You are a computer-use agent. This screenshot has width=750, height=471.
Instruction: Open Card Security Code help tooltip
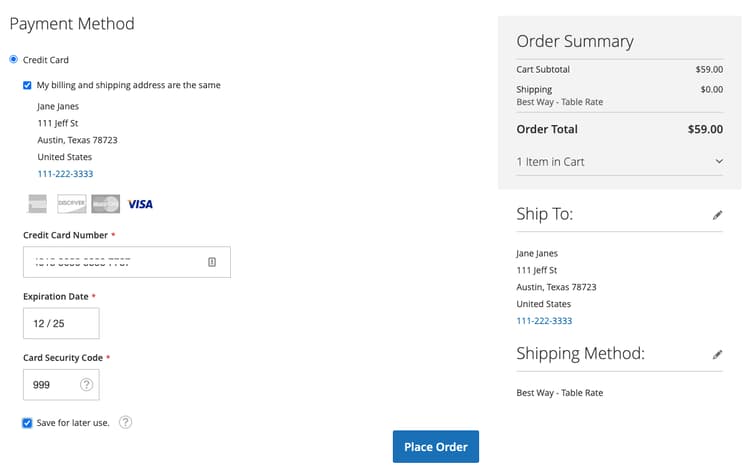coord(86,385)
